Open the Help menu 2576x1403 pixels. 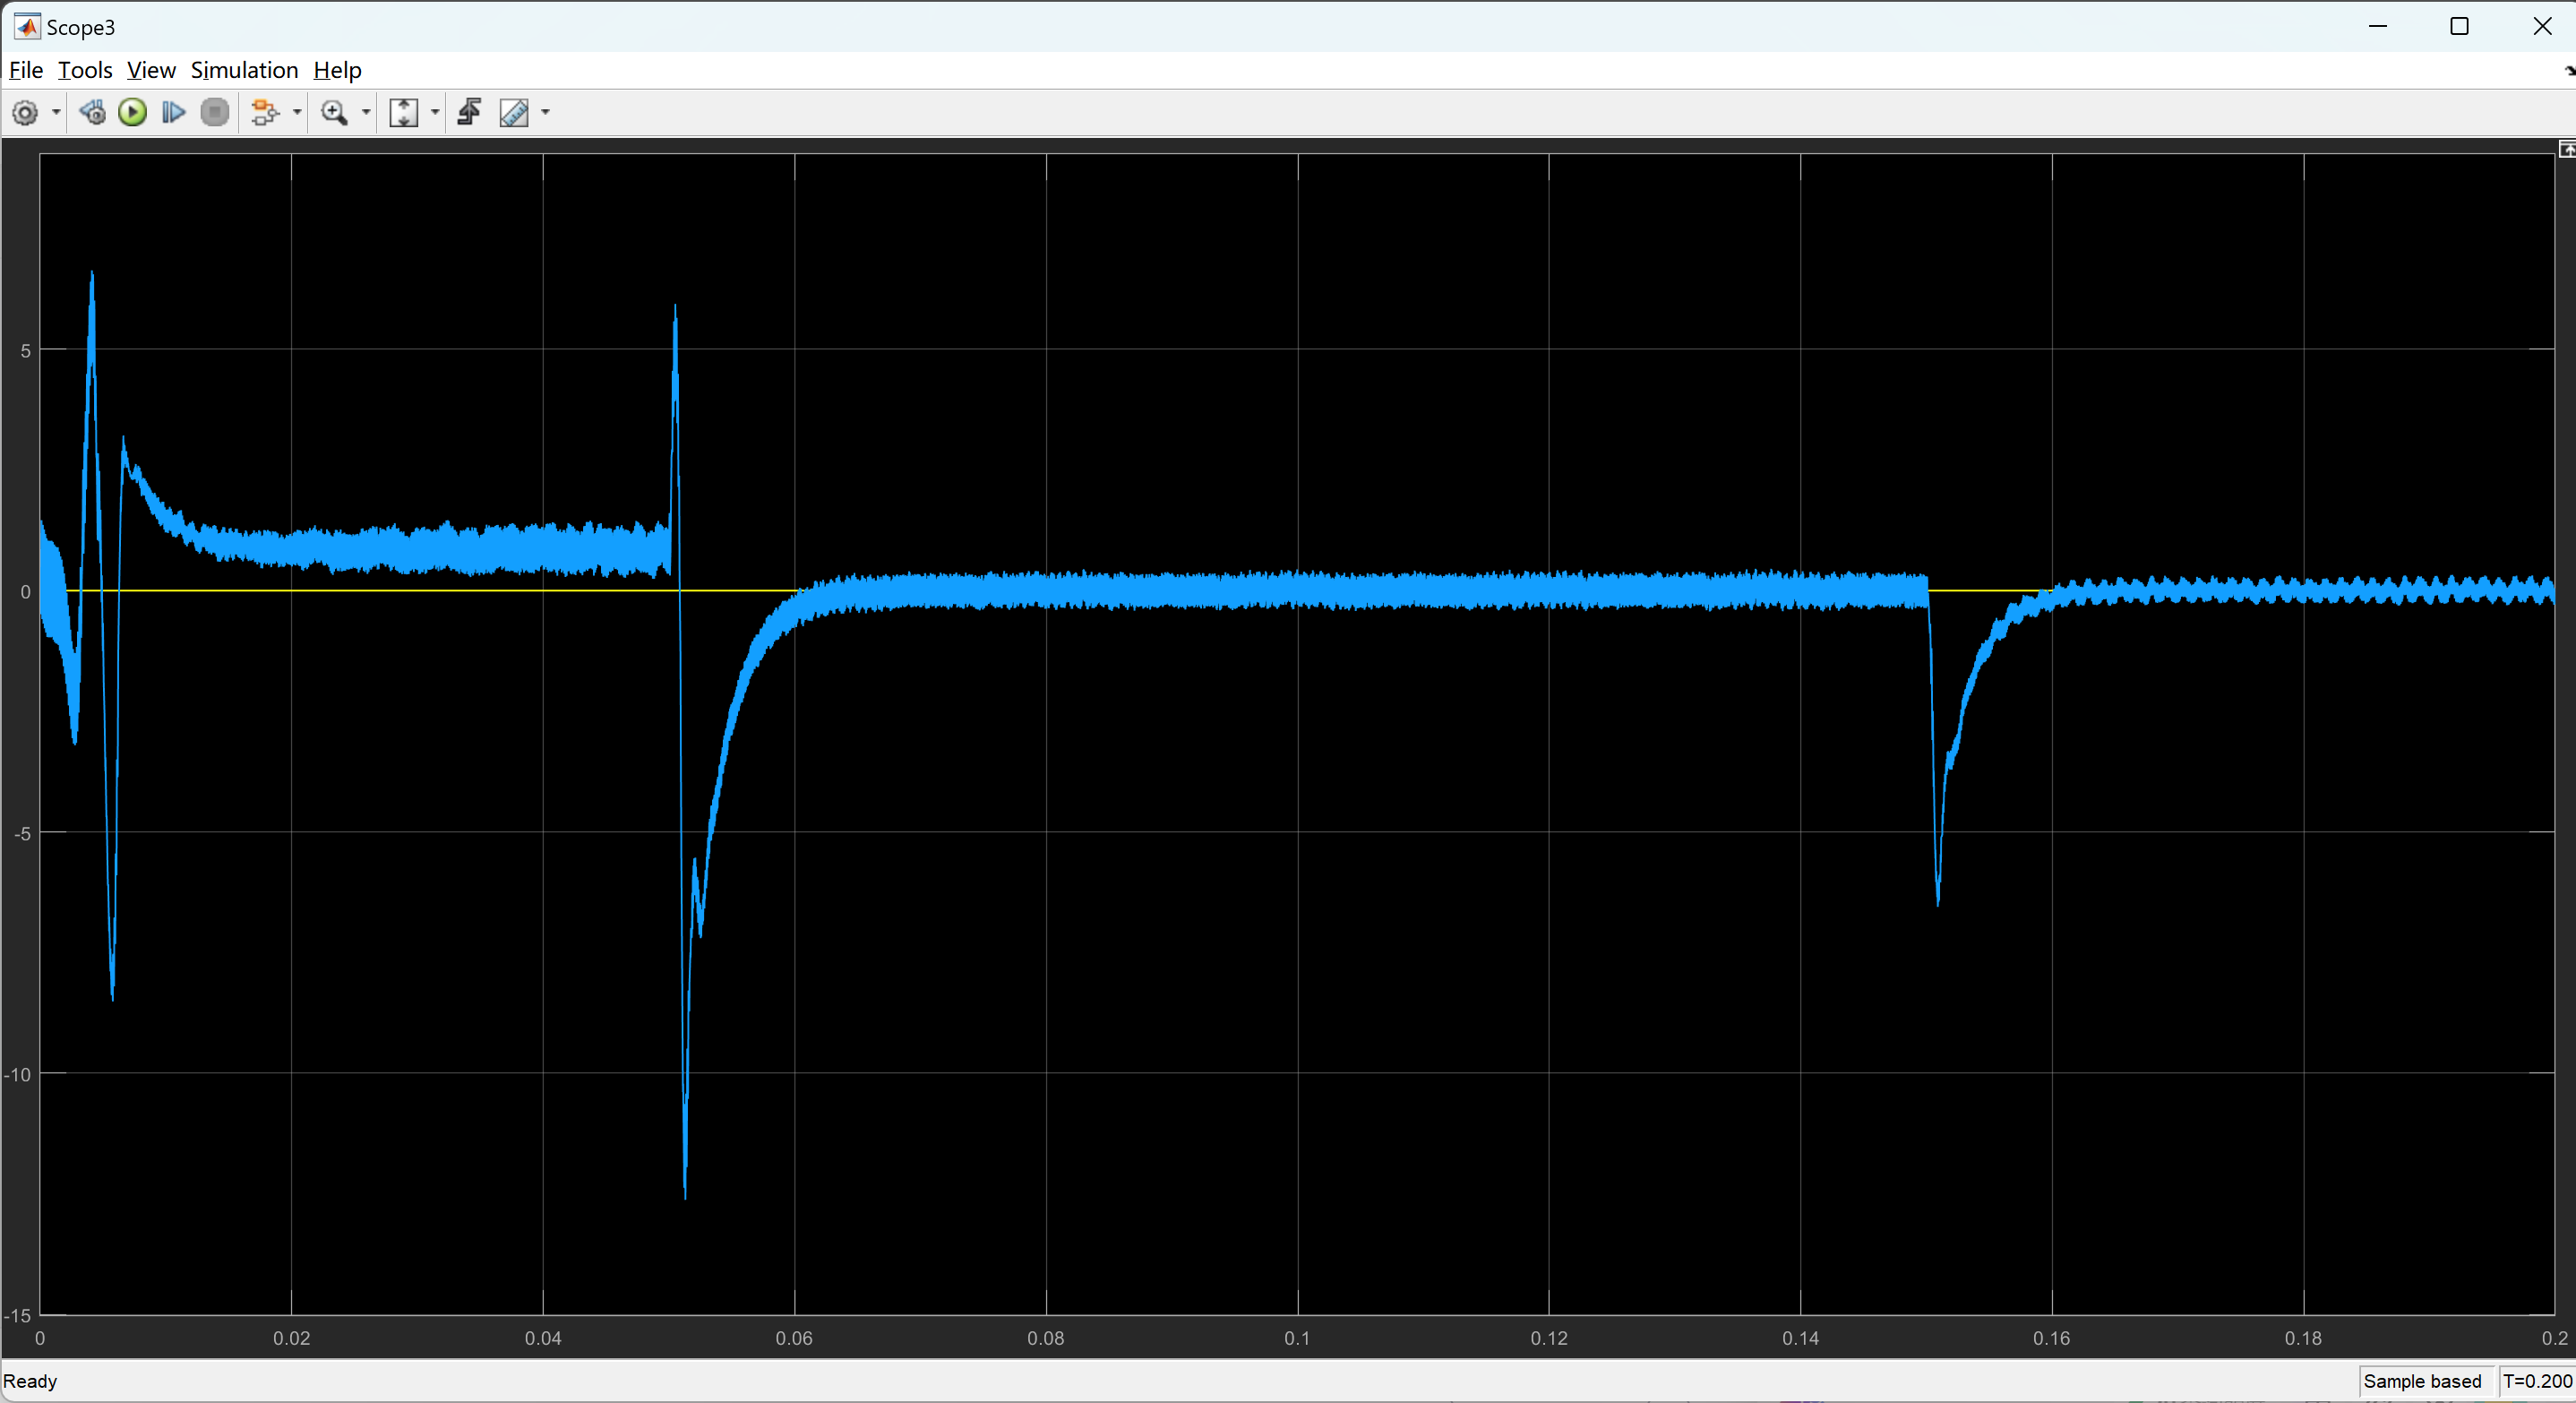click(337, 70)
